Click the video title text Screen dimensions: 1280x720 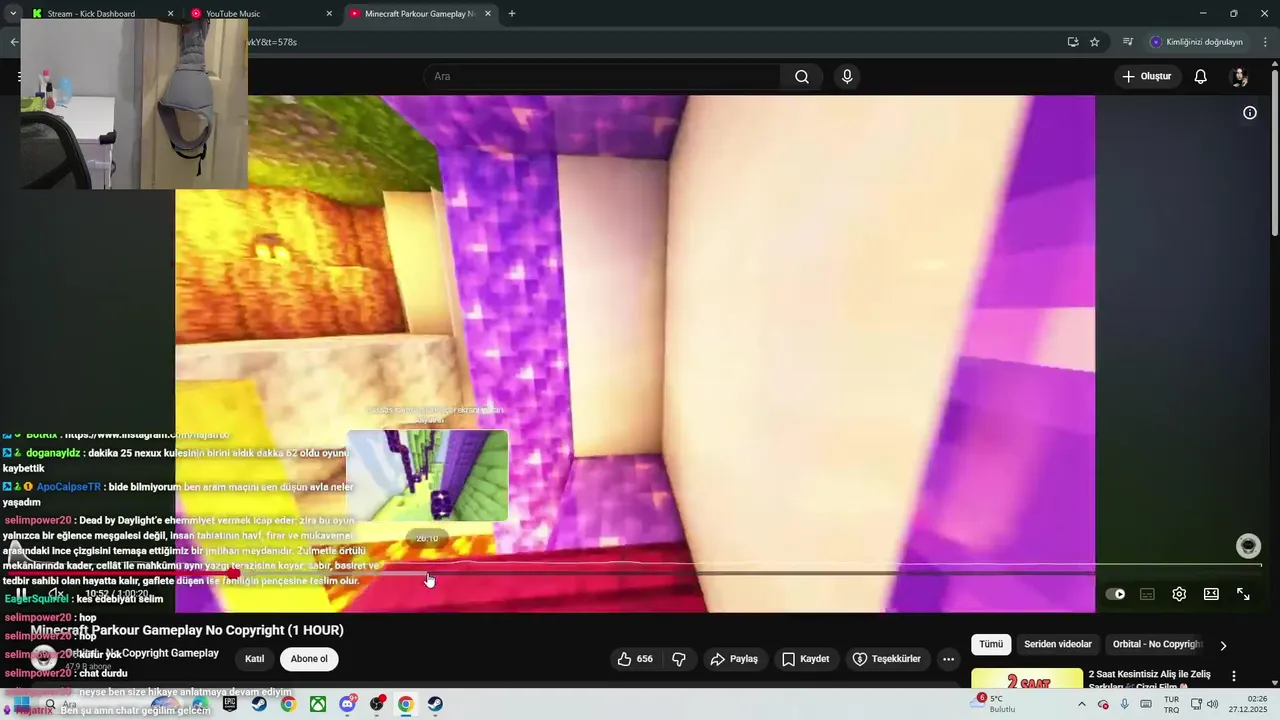(x=187, y=630)
